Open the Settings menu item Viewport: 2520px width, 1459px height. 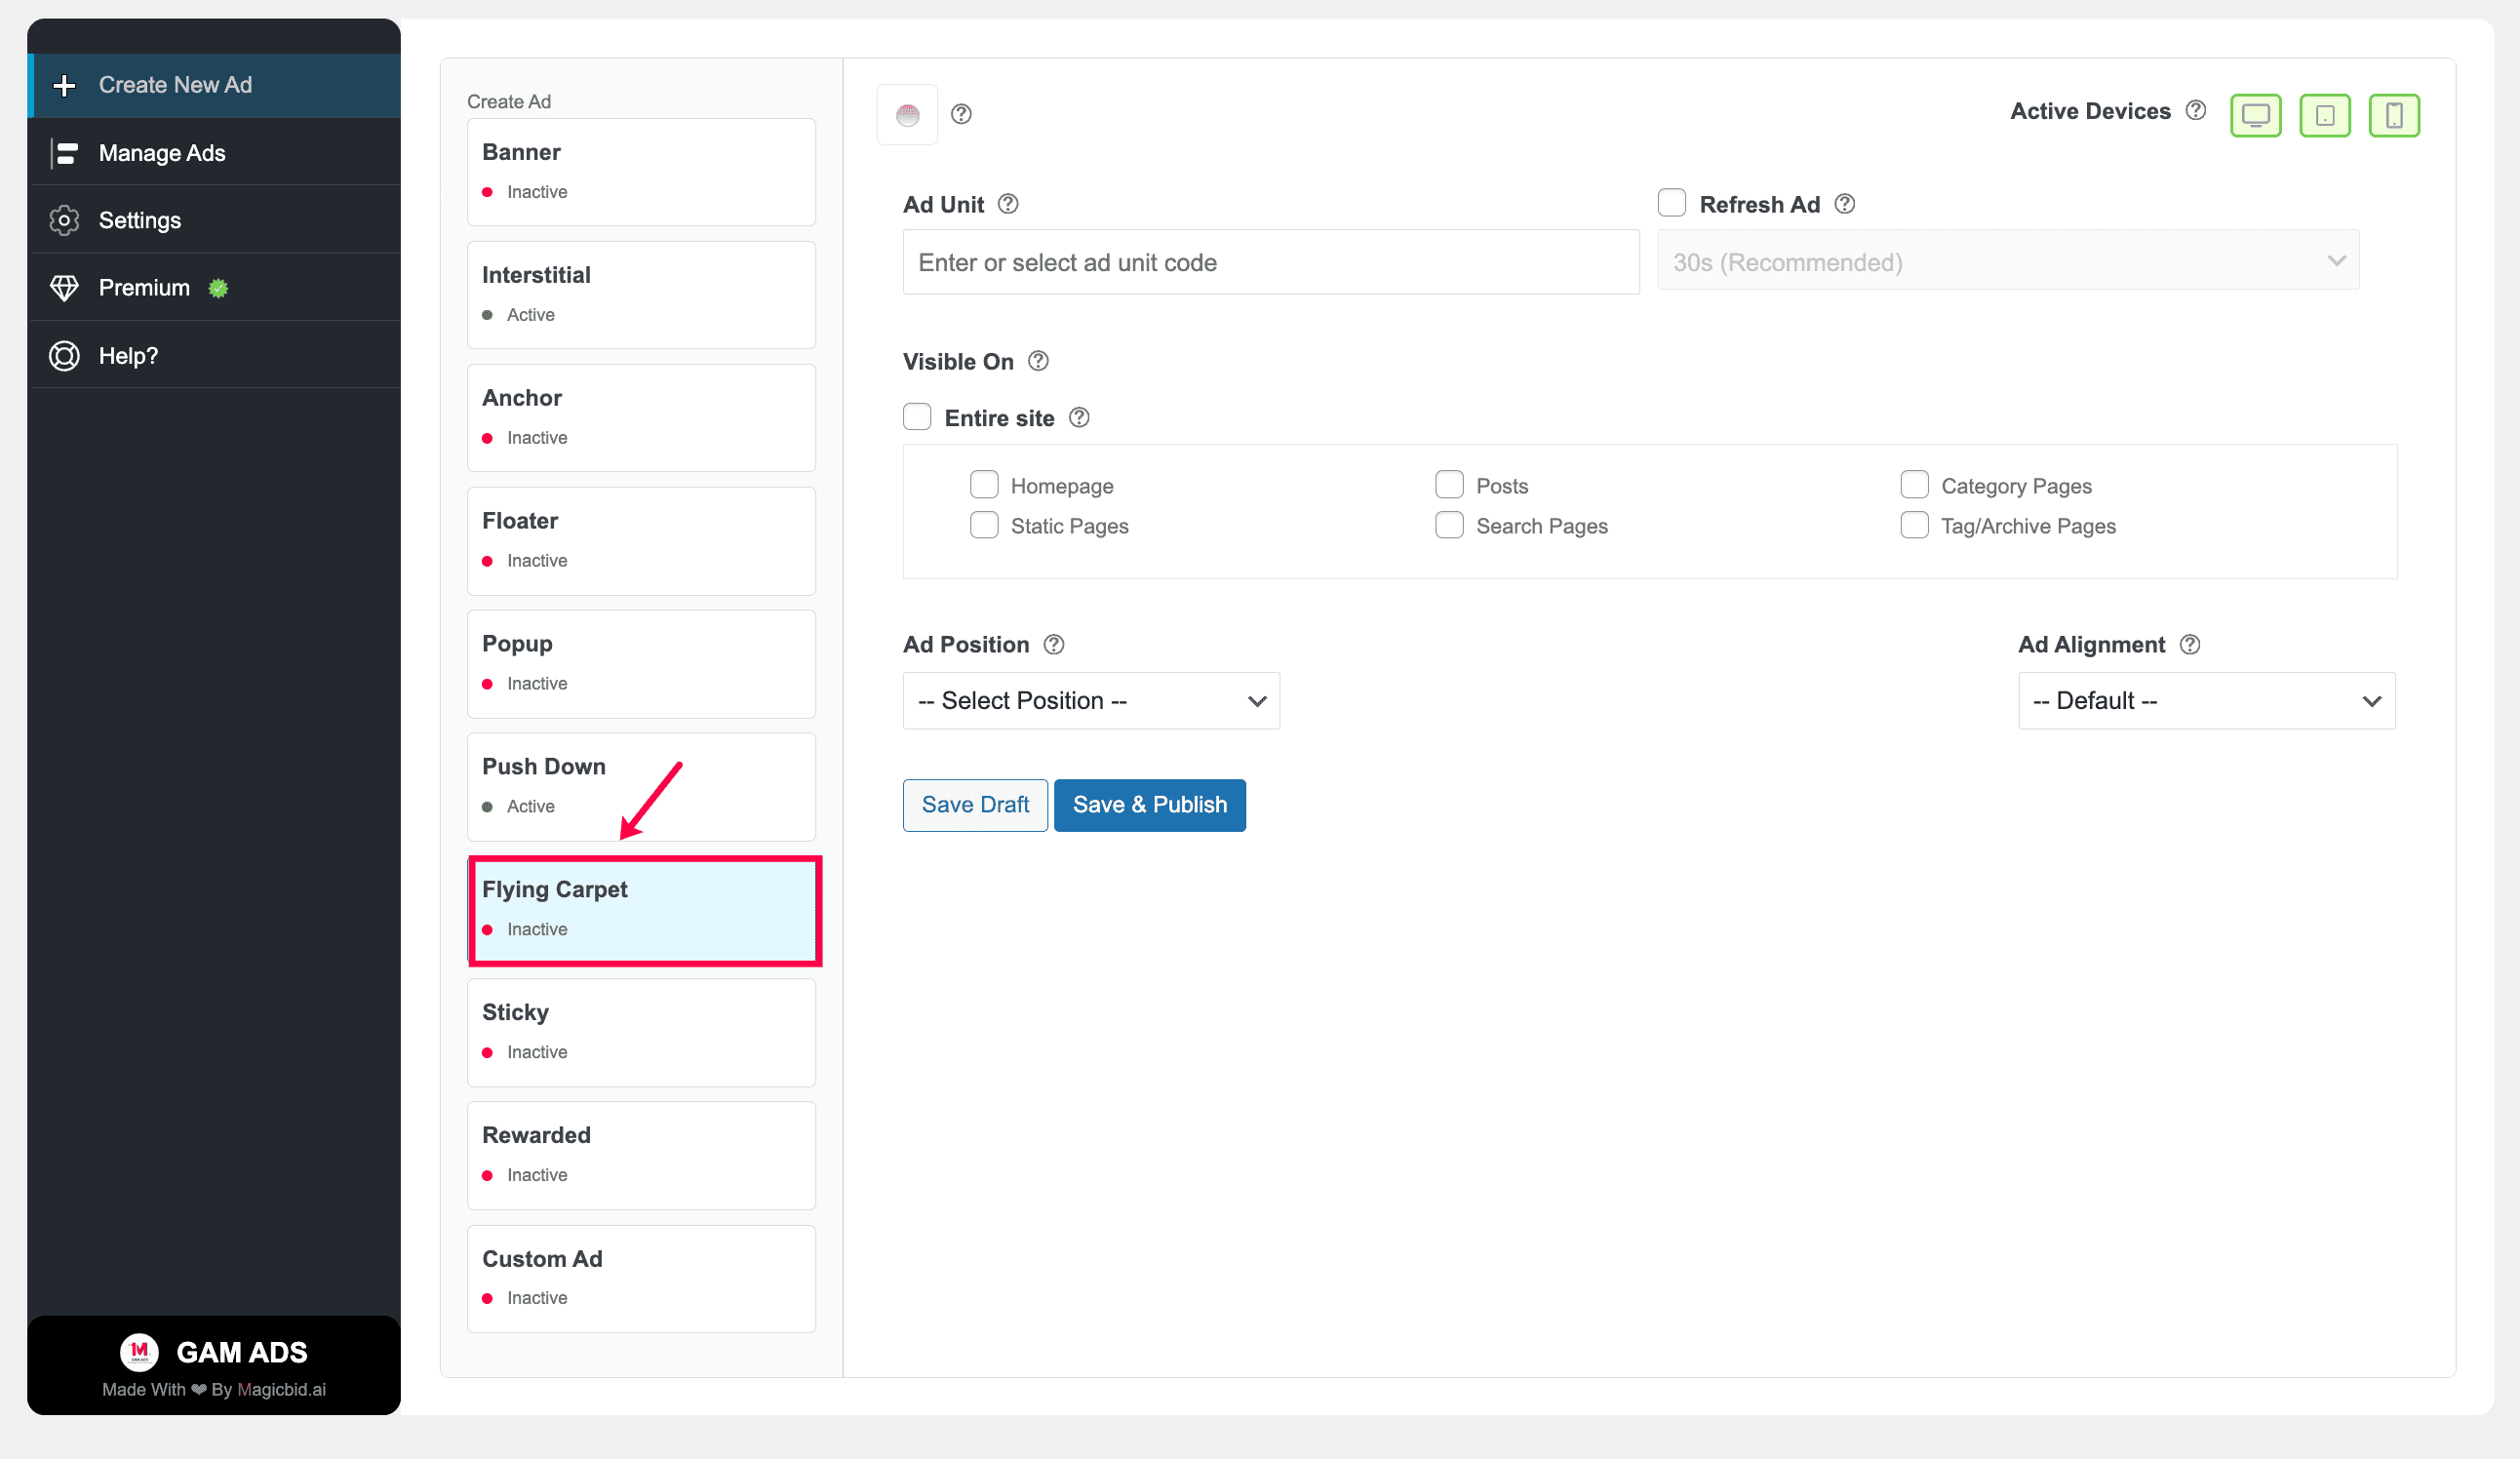pos(214,220)
